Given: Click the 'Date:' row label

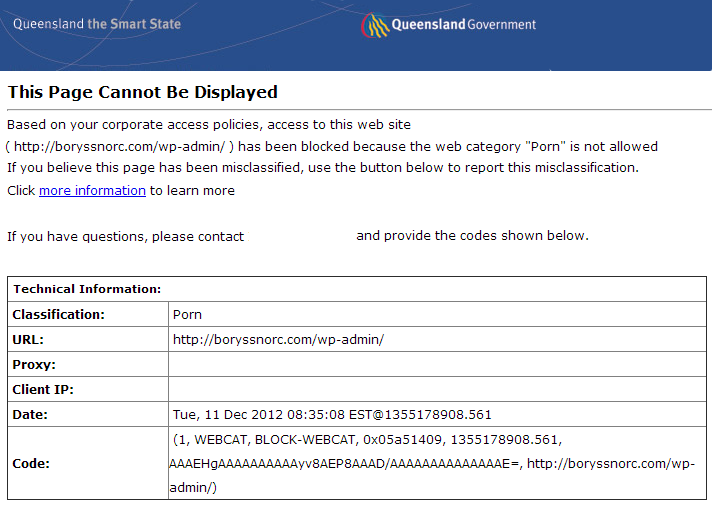Looking at the screenshot, I should click(30, 414).
